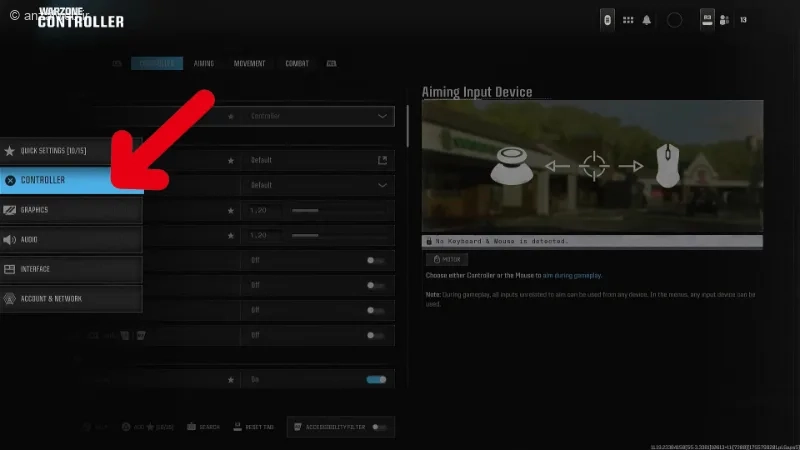Viewport: 800px width, 450px height.
Task: Follow the "aim during gameplay" link
Action: pos(571,276)
